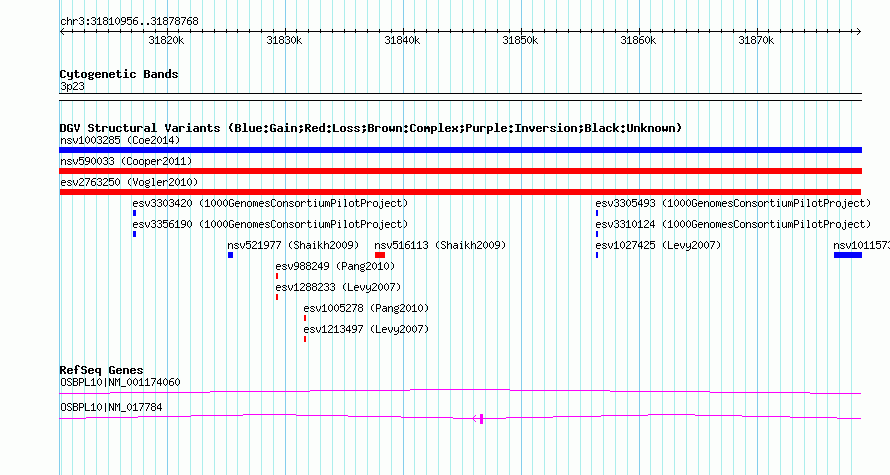Click the small red esv988249 marker
Screen dimensions: 890x475
click(277, 276)
